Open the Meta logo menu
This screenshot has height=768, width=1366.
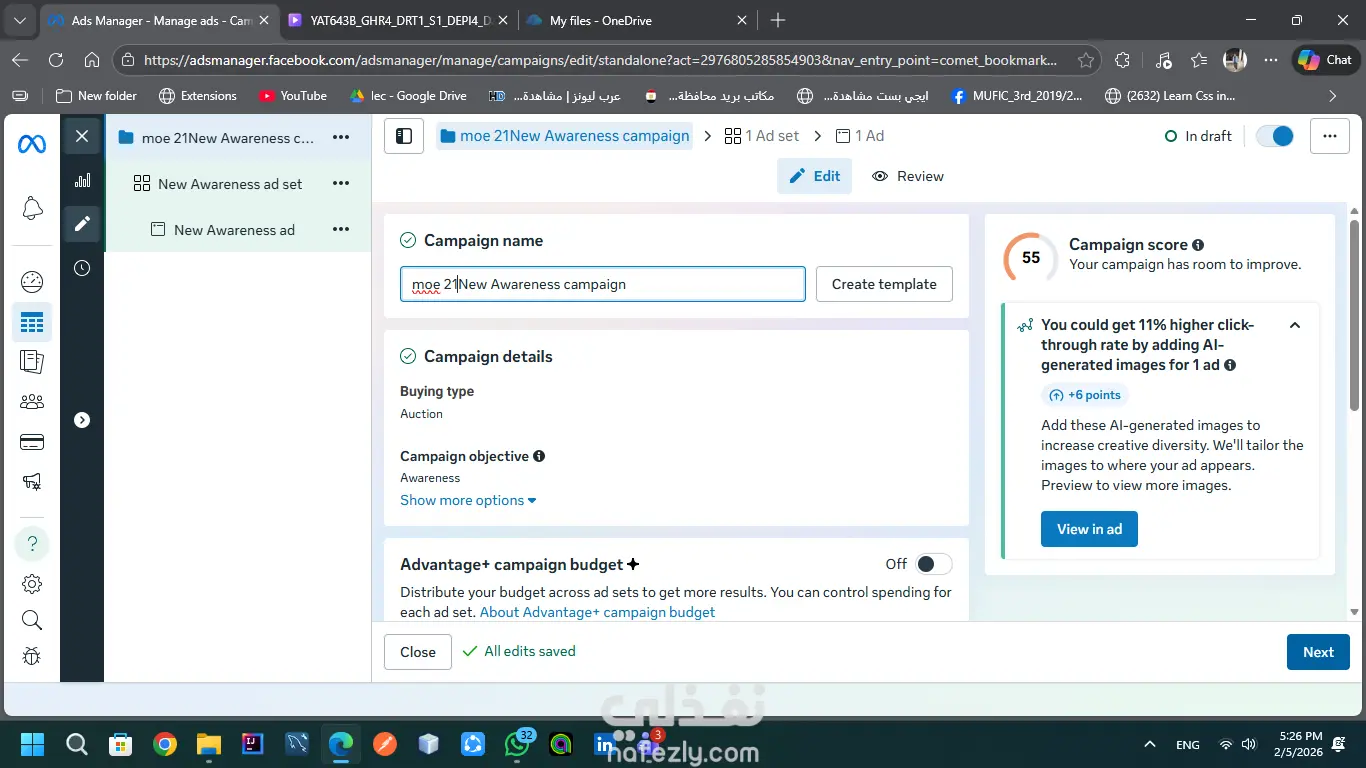click(x=32, y=145)
